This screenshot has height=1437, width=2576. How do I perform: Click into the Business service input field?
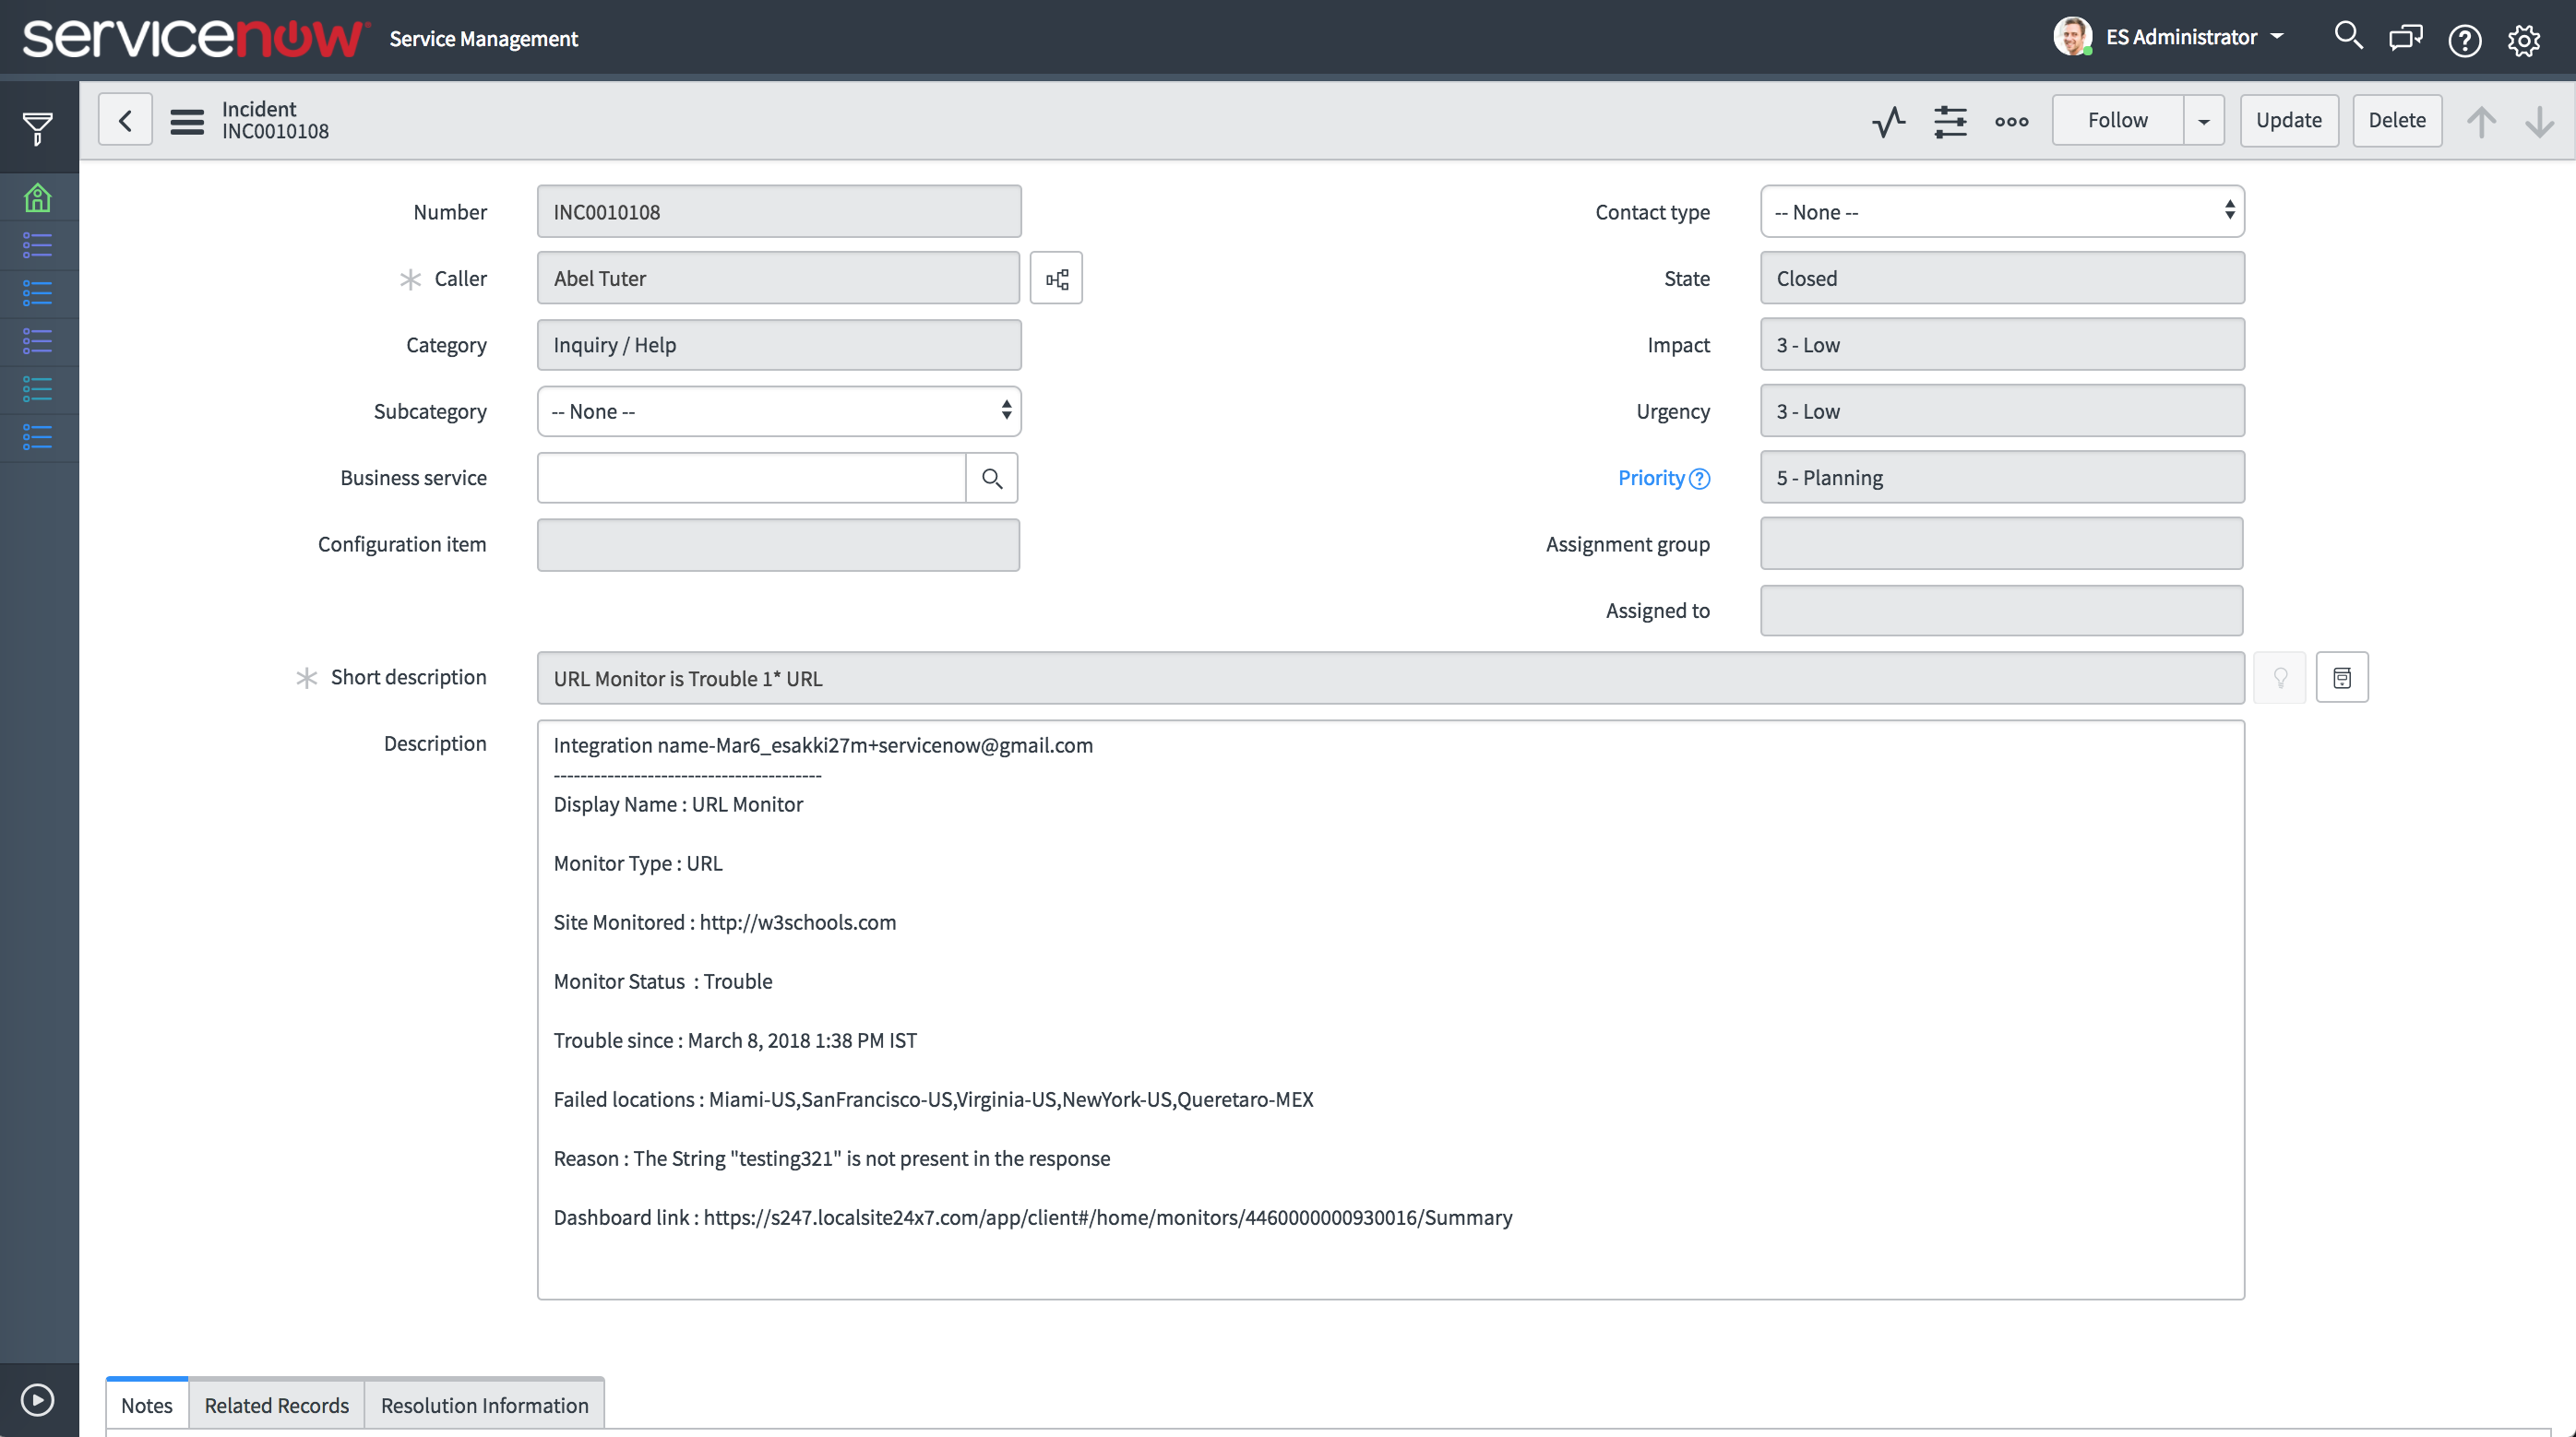[751, 478]
